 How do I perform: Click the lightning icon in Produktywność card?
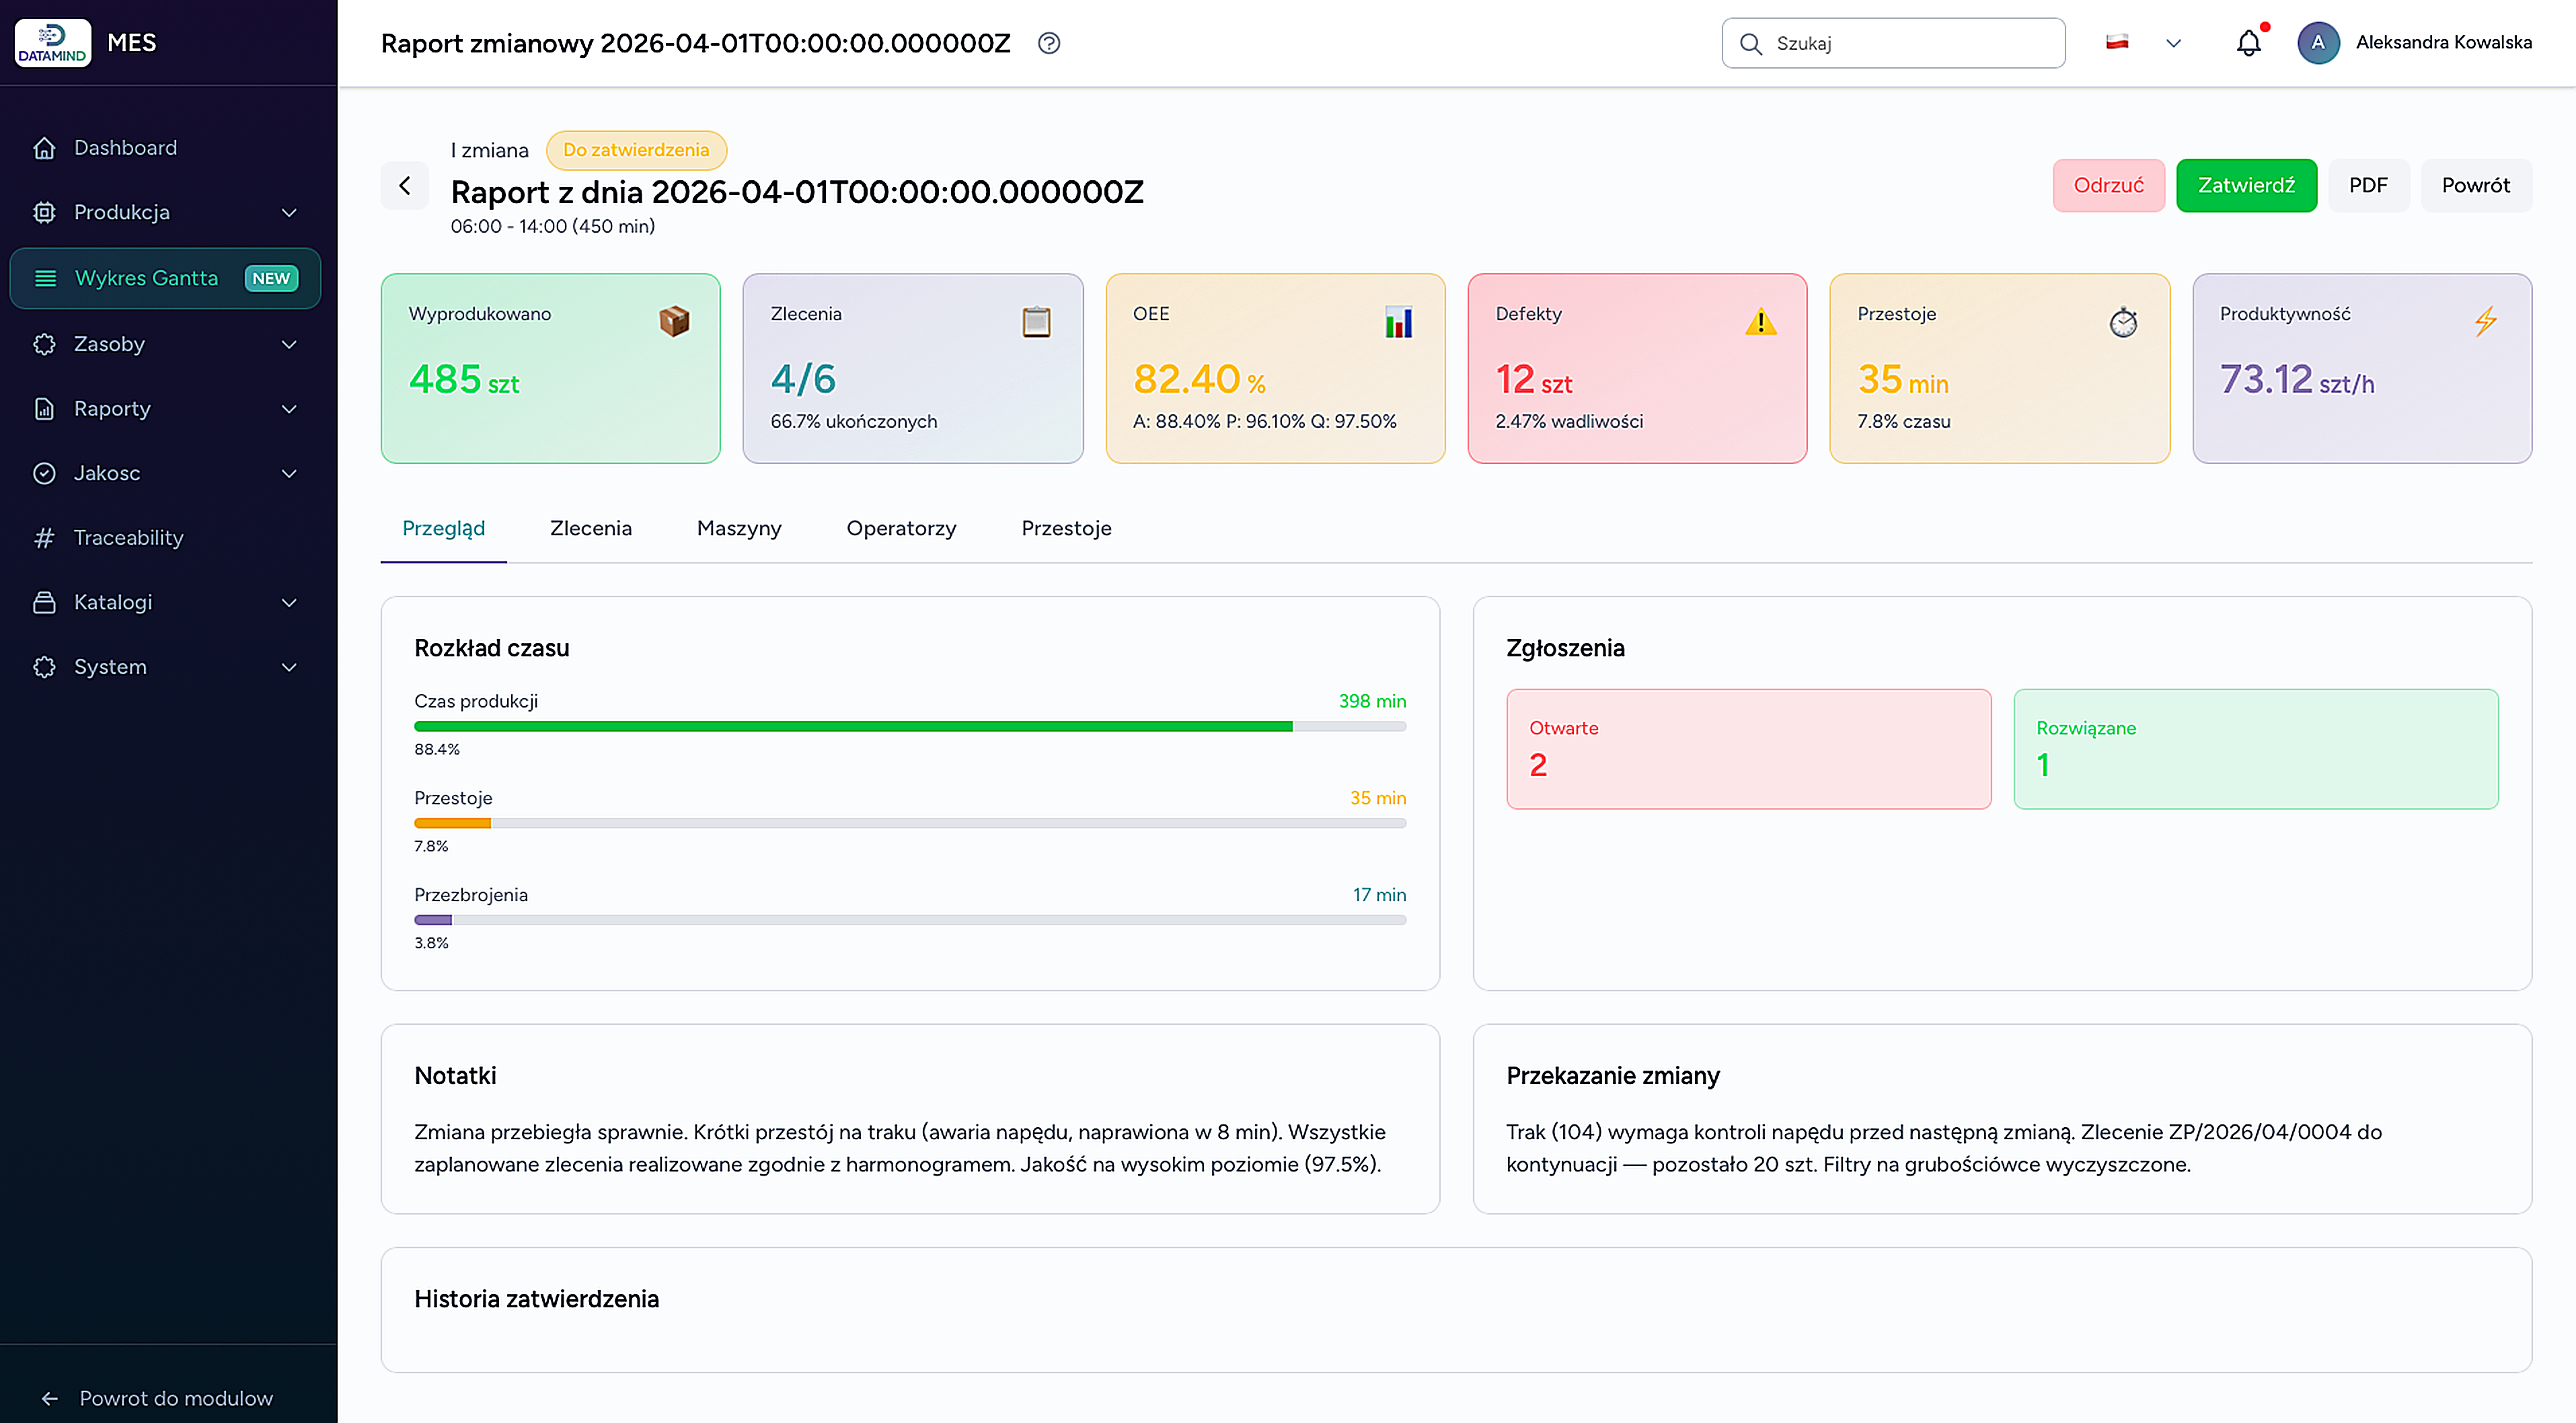point(2486,321)
